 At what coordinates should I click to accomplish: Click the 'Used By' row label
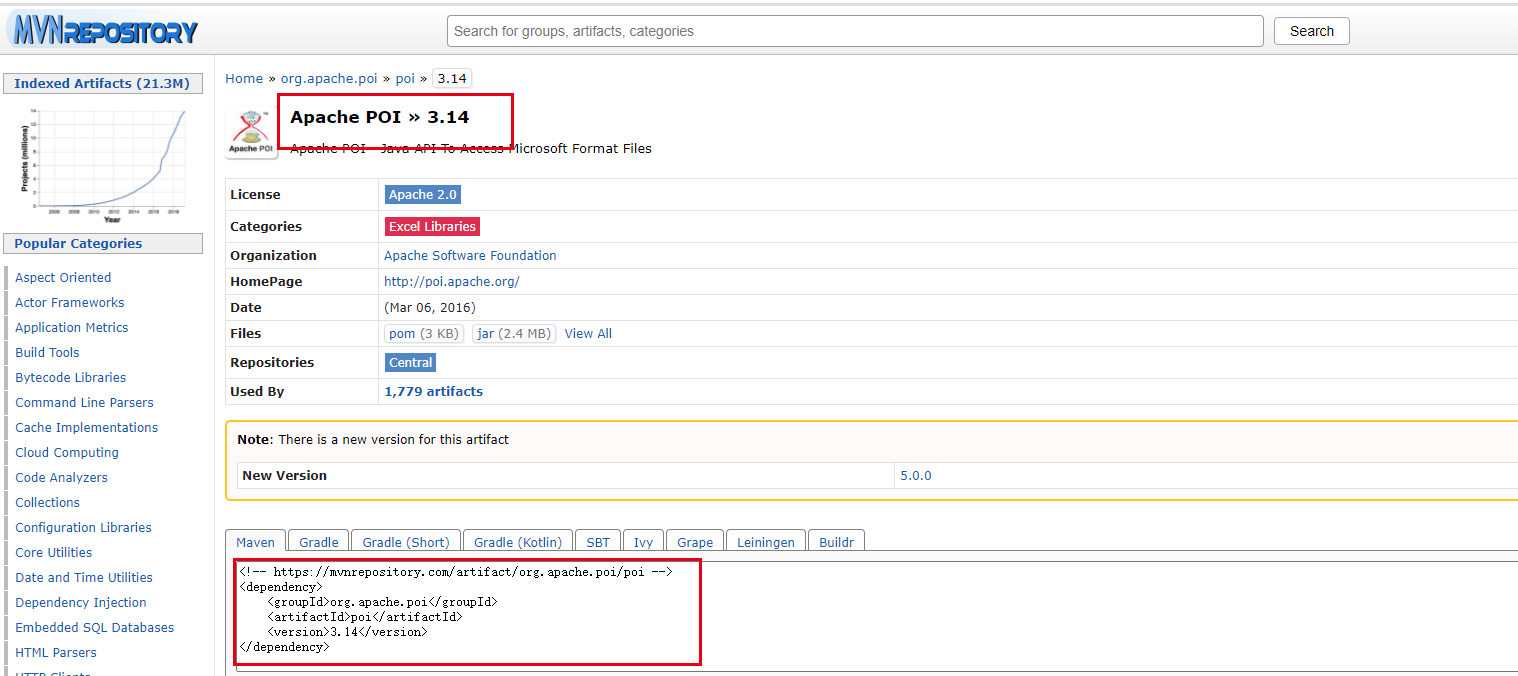coord(257,392)
